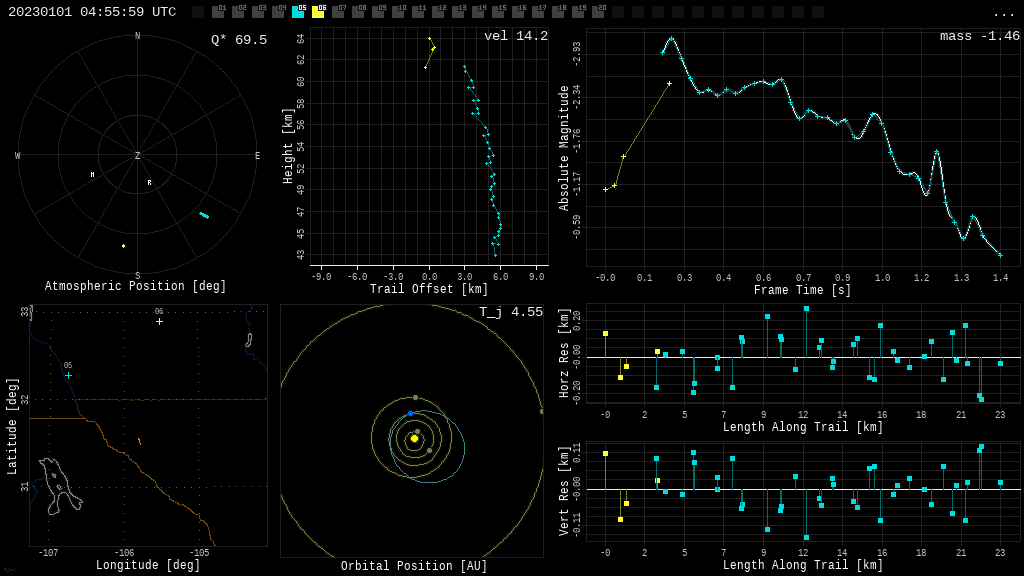Screen dimensions: 1024x576
Task: Click the last cyan point on magnitude curve
Action: pos(1000,255)
